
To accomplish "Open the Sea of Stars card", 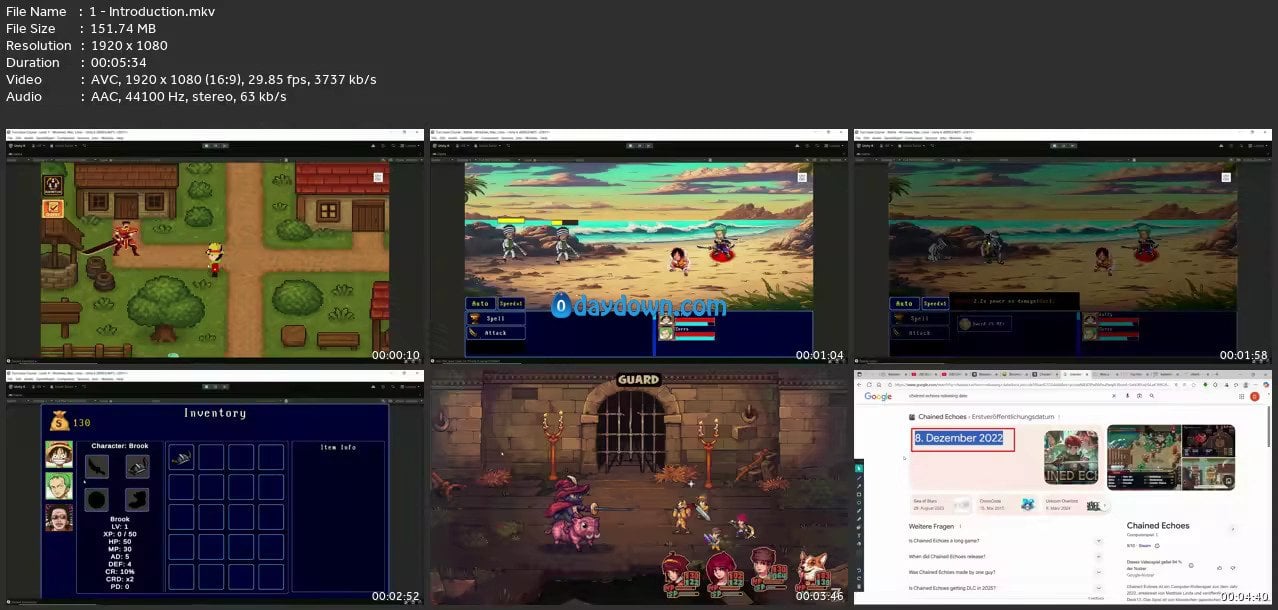I will tap(940, 505).
